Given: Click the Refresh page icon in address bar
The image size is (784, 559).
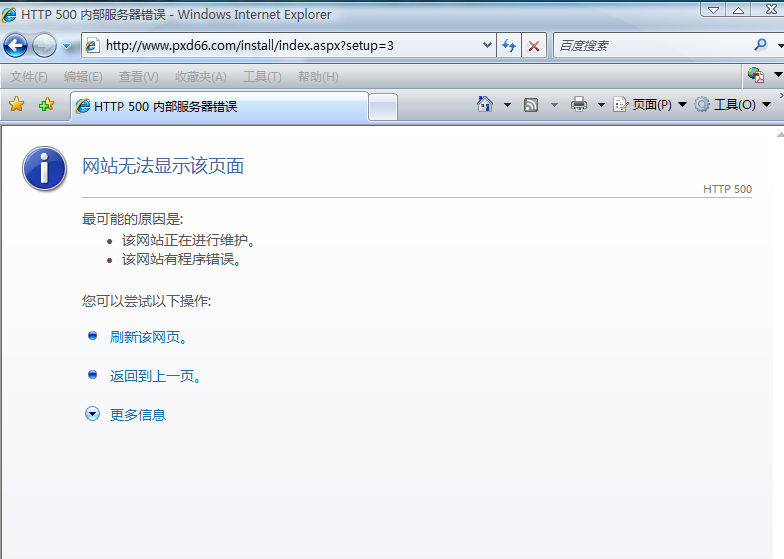Looking at the screenshot, I should pos(509,46).
